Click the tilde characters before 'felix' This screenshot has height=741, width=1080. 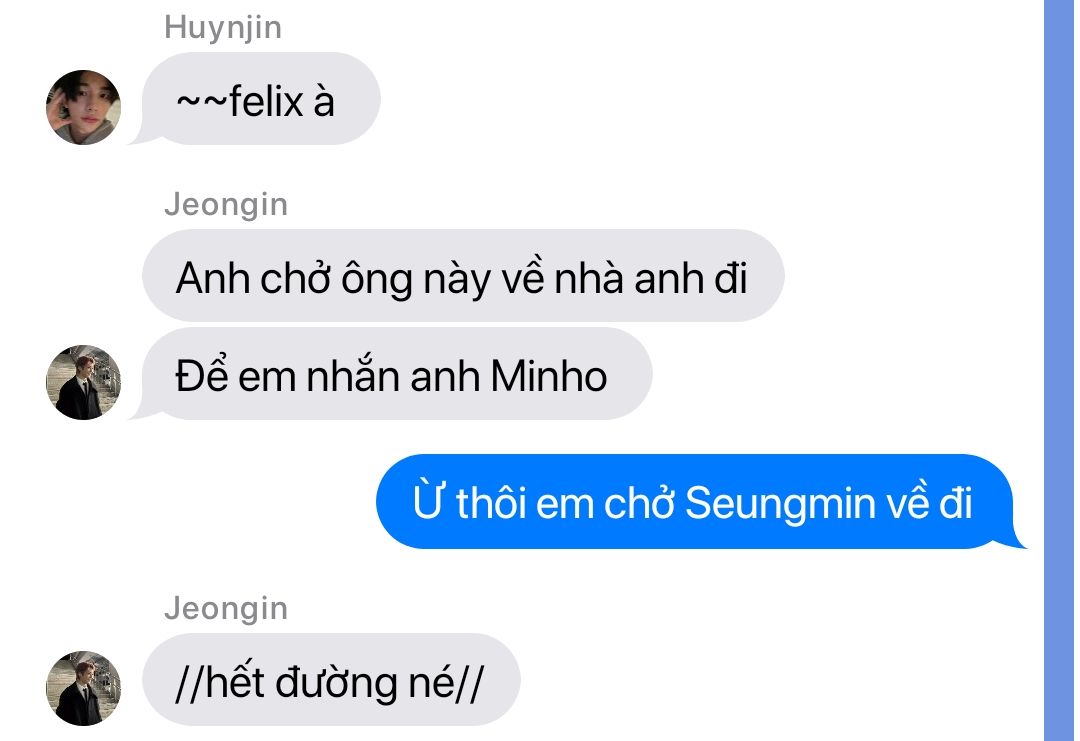coord(200,101)
